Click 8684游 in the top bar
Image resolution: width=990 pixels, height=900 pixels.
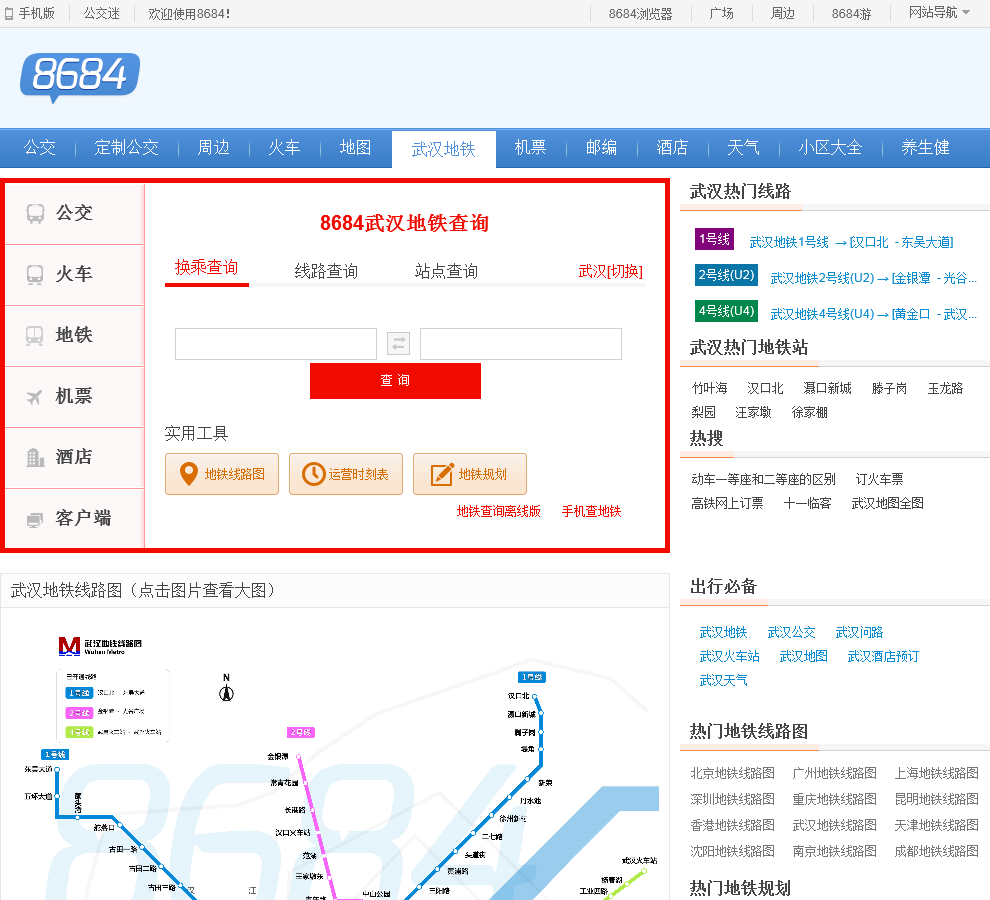851,13
